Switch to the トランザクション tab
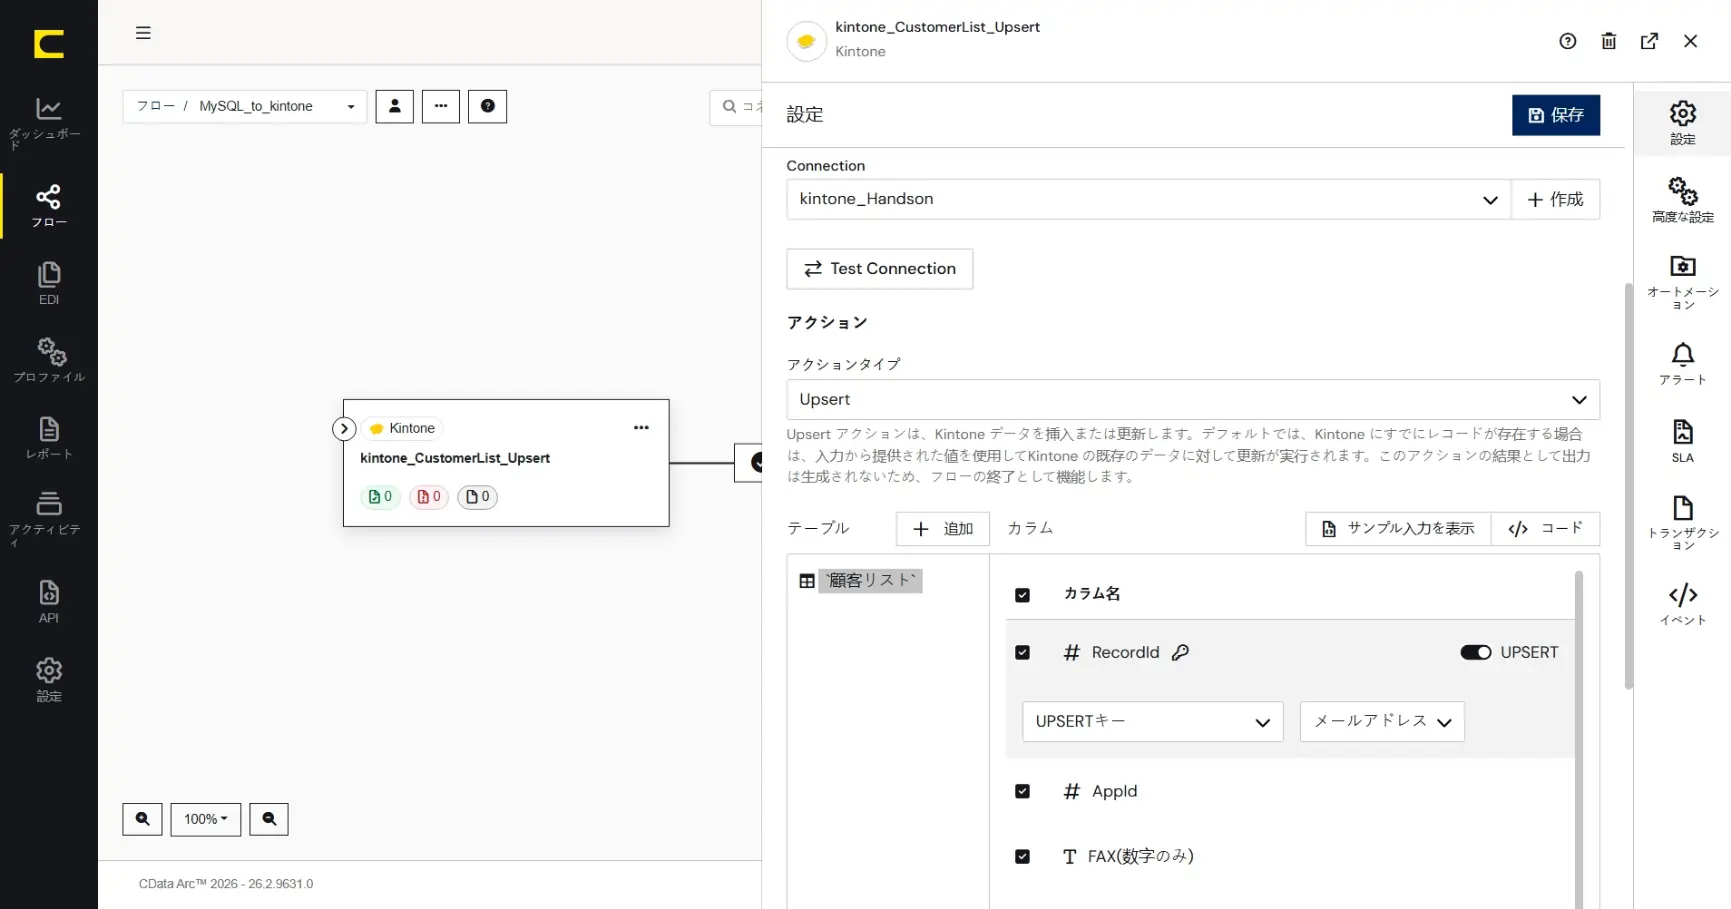 coord(1683,522)
